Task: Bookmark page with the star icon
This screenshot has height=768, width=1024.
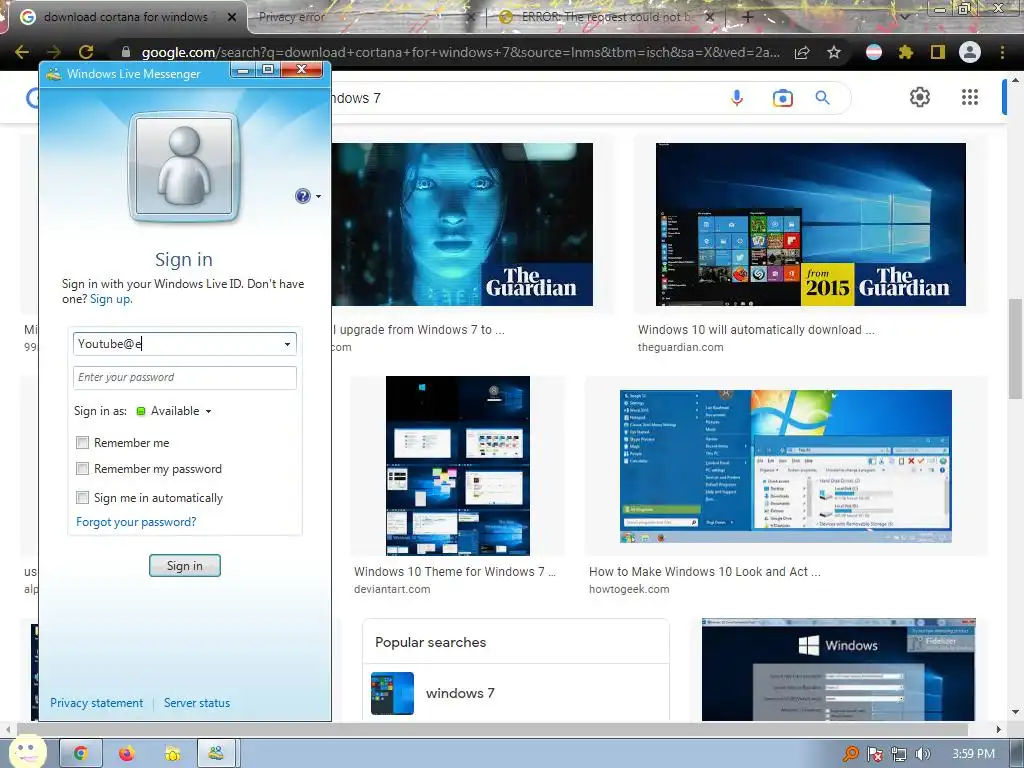Action: (x=834, y=52)
